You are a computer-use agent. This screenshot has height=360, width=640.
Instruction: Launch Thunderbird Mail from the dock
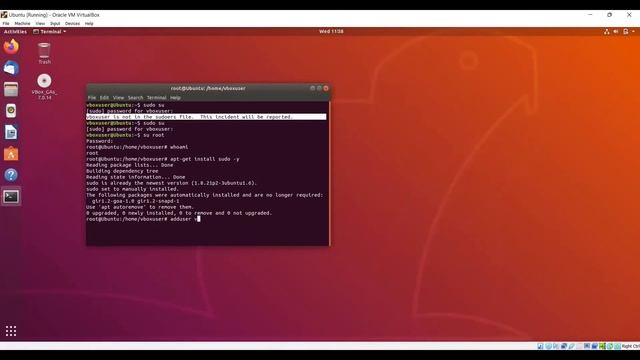click(11, 68)
